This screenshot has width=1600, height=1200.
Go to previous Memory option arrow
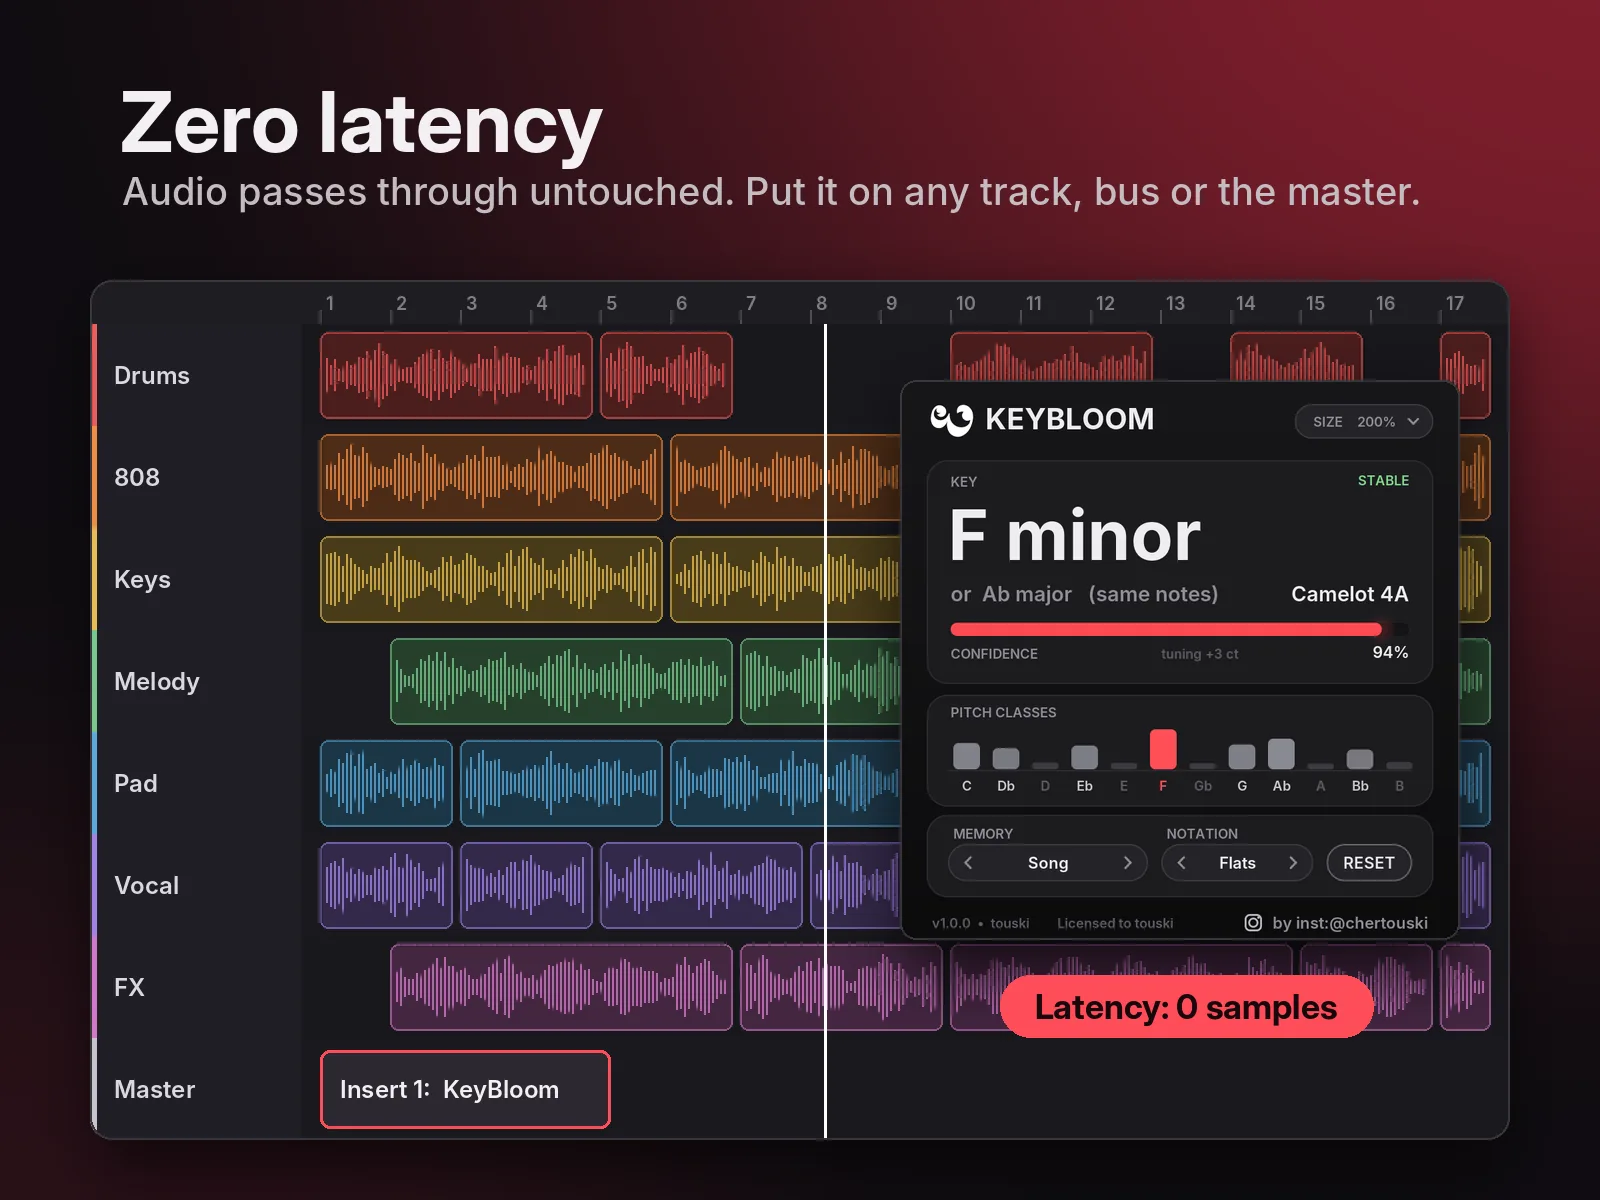point(968,862)
